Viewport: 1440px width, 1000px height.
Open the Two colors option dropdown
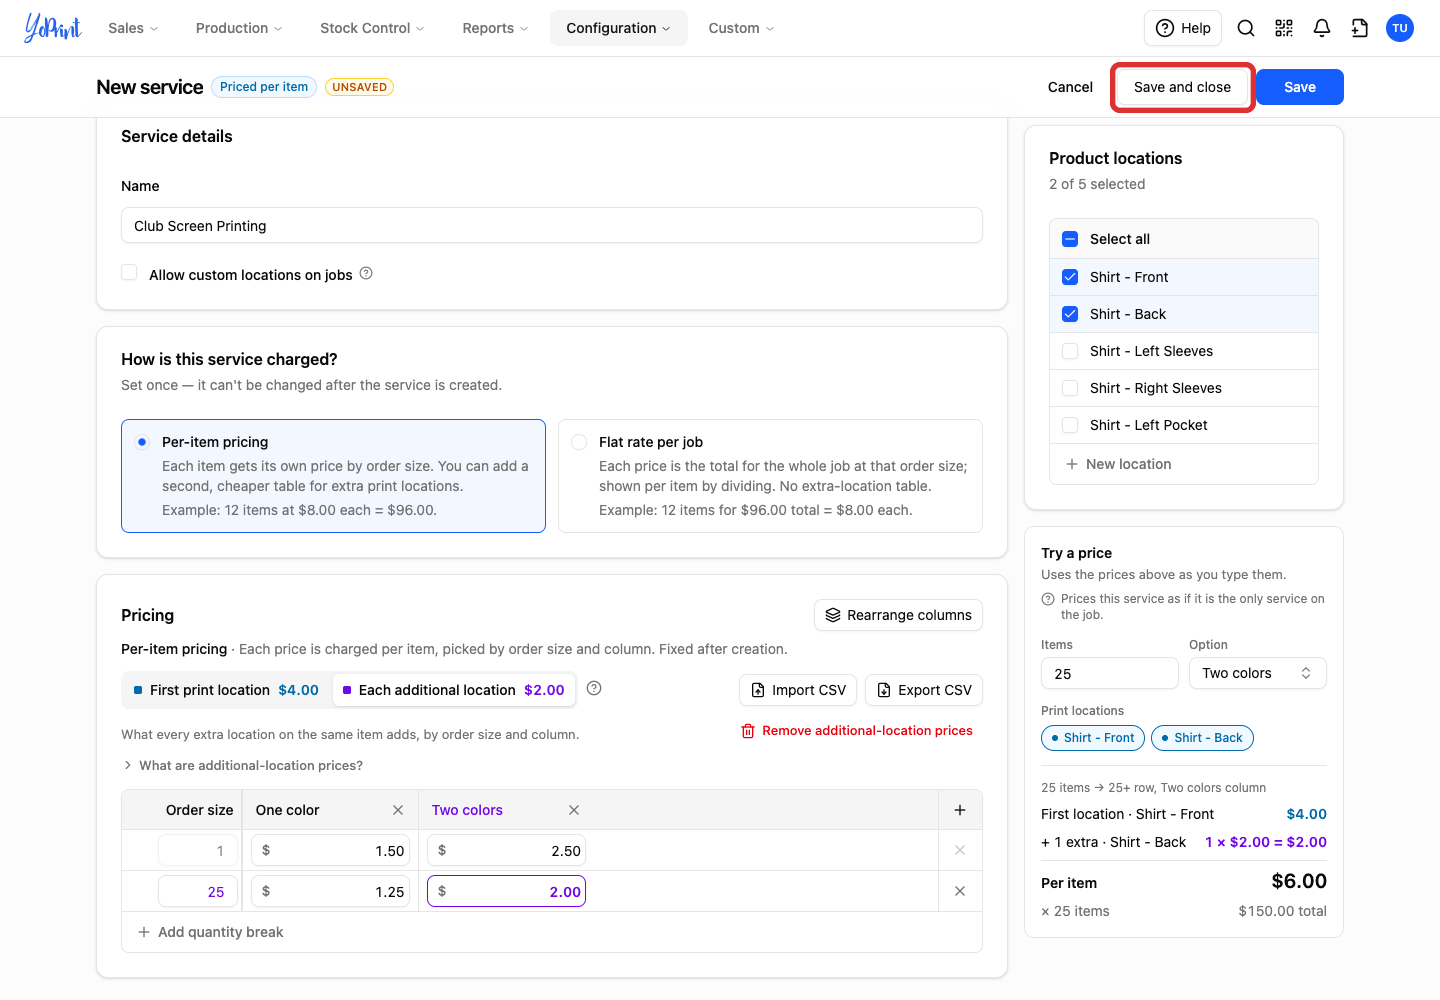[1257, 673]
